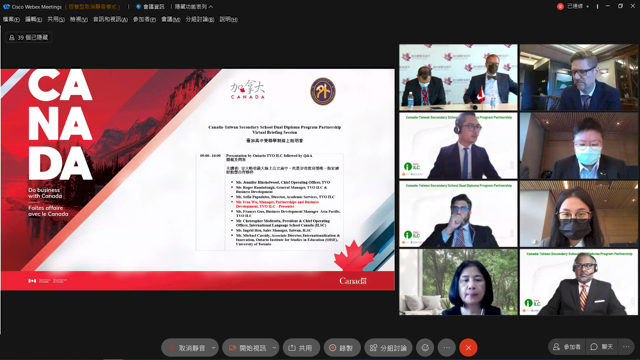Open the 分組討論 menu in menu bar
The width and height of the screenshot is (640, 360).
click(x=200, y=19)
